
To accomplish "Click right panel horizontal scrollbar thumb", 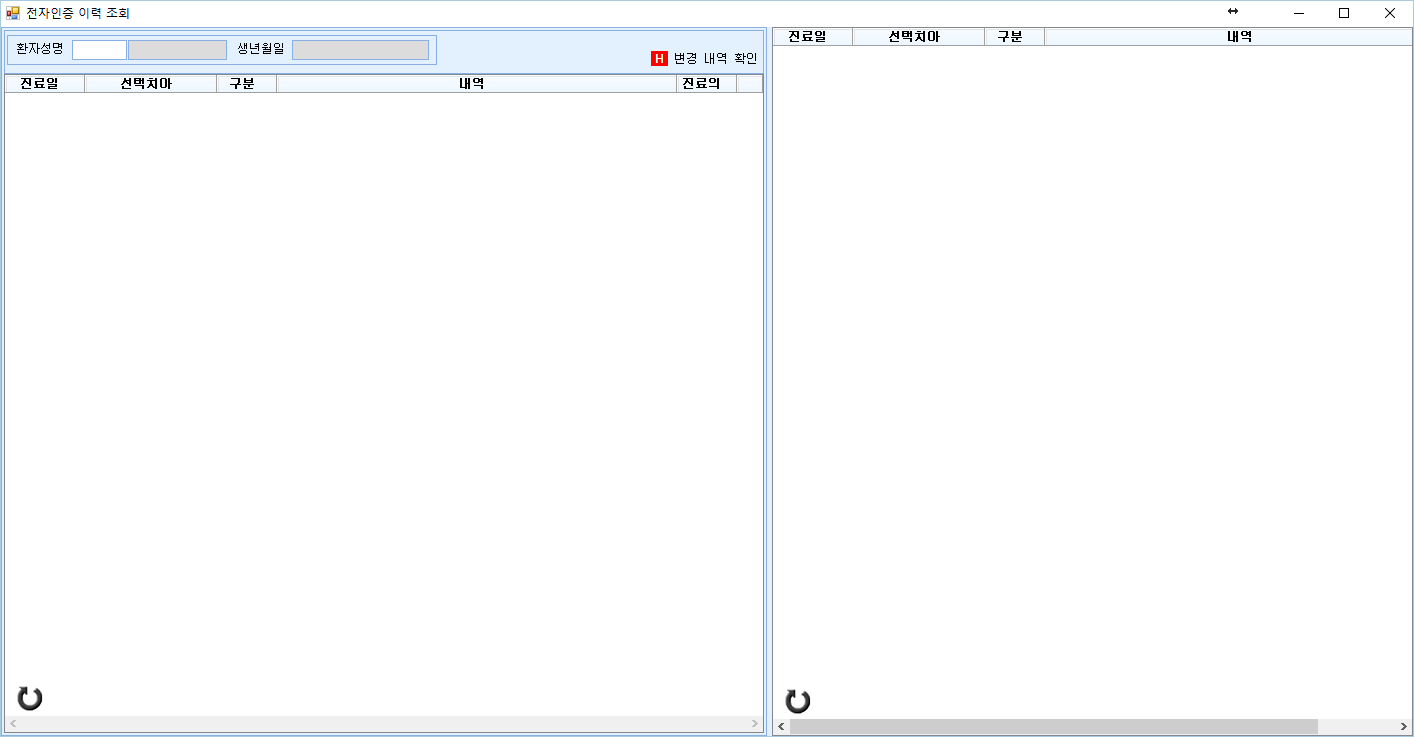I will (x=1054, y=726).
